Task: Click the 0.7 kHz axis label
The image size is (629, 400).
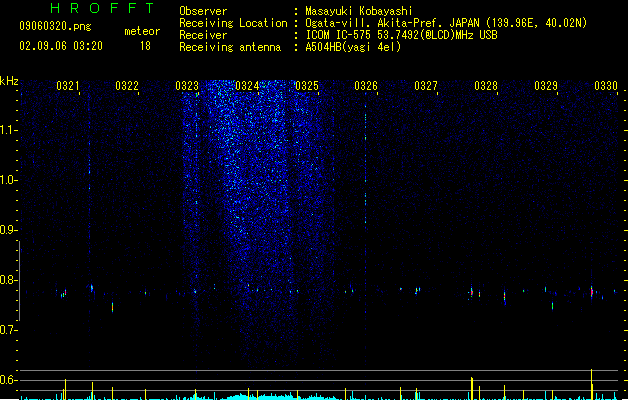Action: [8, 330]
